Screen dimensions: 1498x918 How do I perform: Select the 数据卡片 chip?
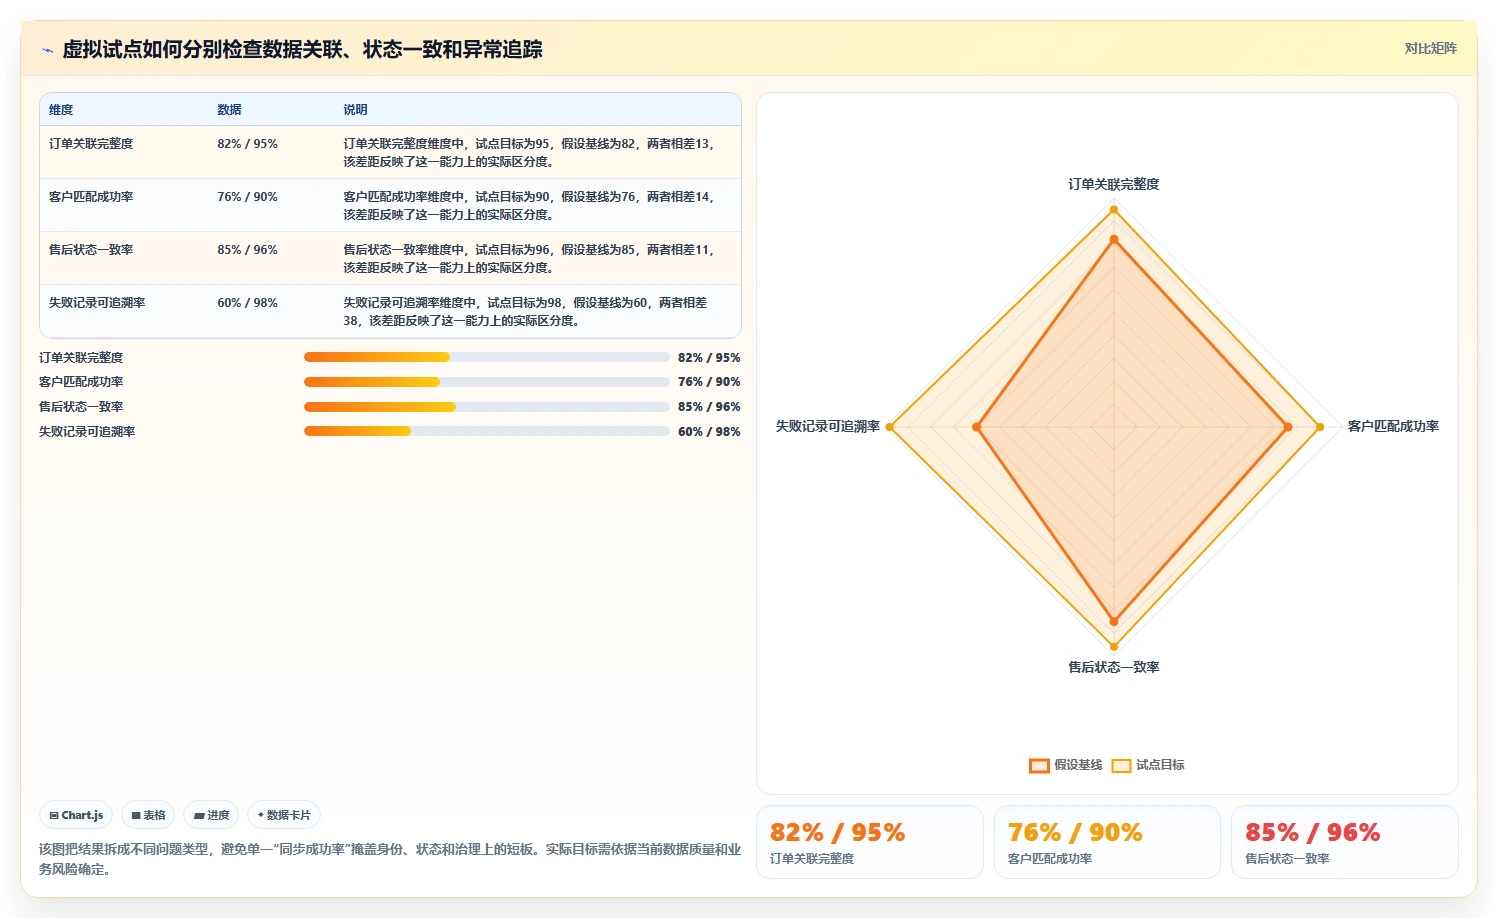(284, 815)
